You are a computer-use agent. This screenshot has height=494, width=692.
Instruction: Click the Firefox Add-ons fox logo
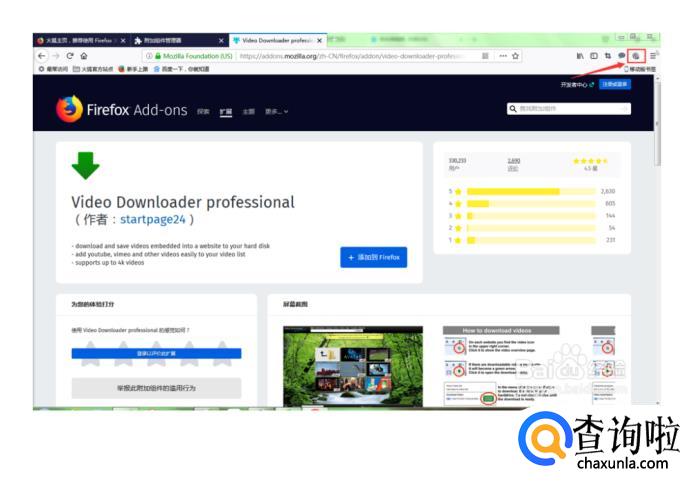pyautogui.click(x=69, y=109)
